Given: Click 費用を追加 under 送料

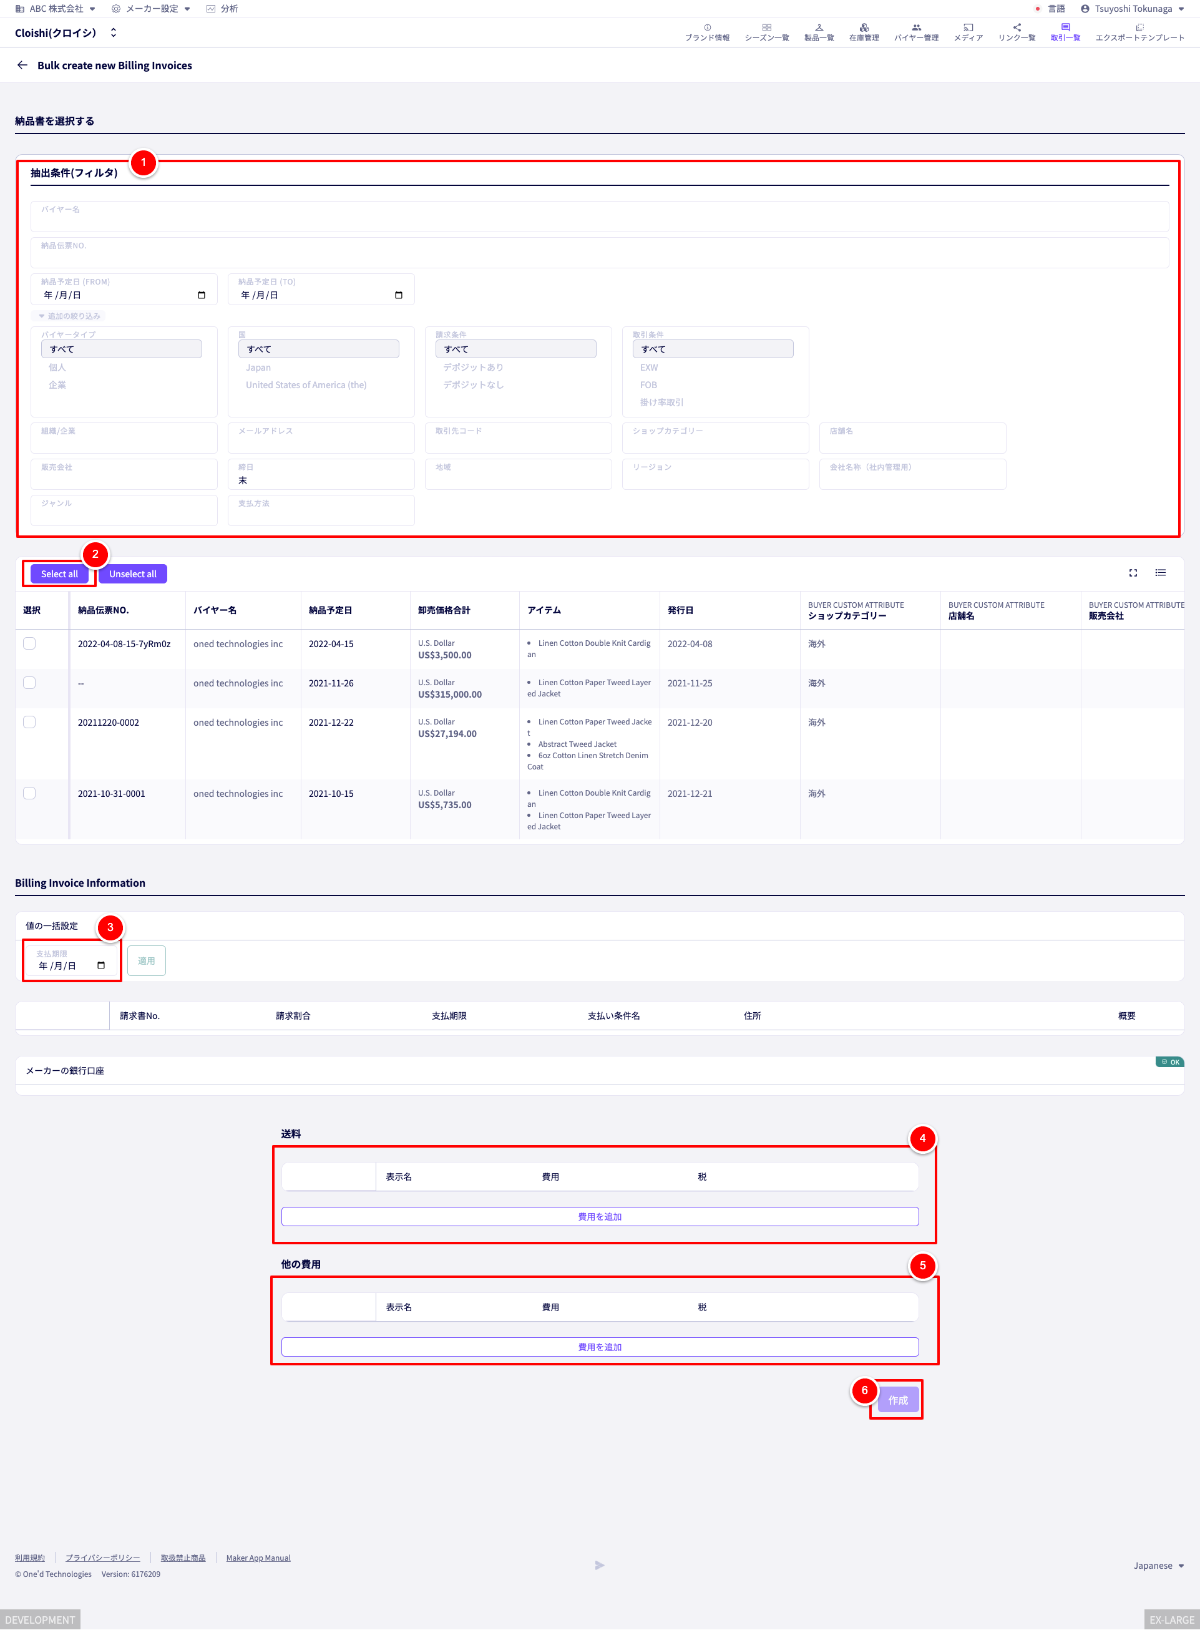Looking at the screenshot, I should coord(600,1217).
